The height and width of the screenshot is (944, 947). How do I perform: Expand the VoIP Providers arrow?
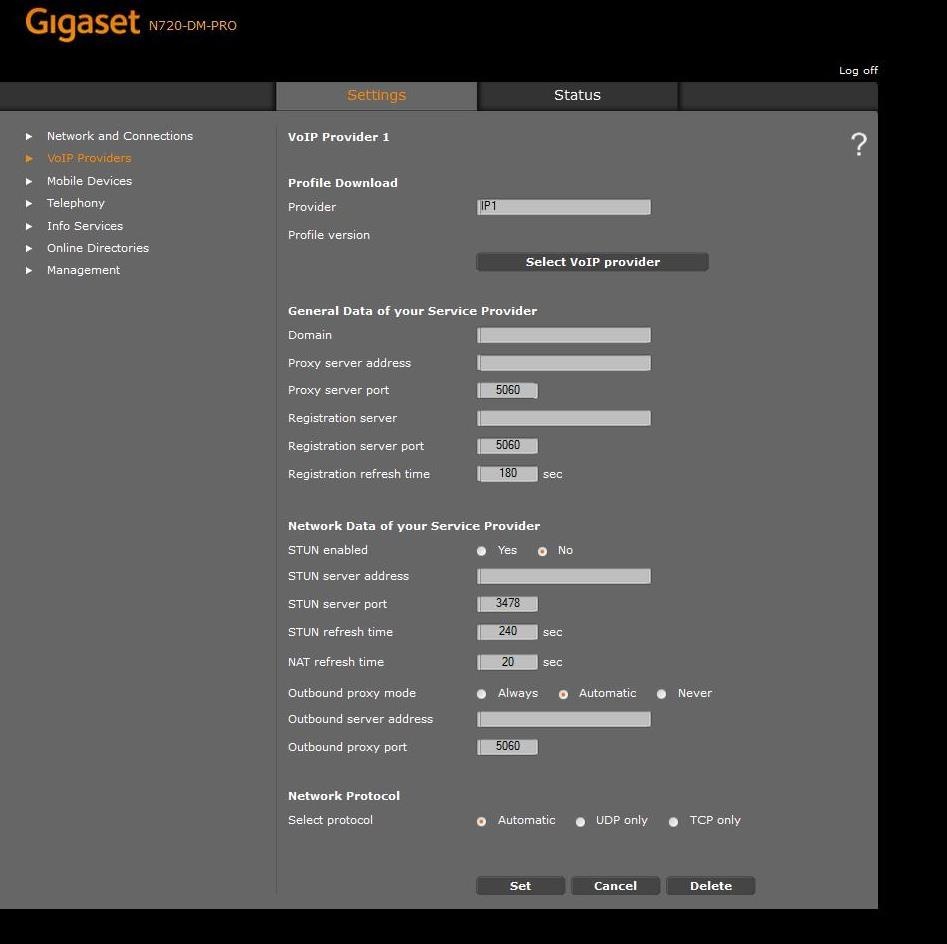click(28, 158)
